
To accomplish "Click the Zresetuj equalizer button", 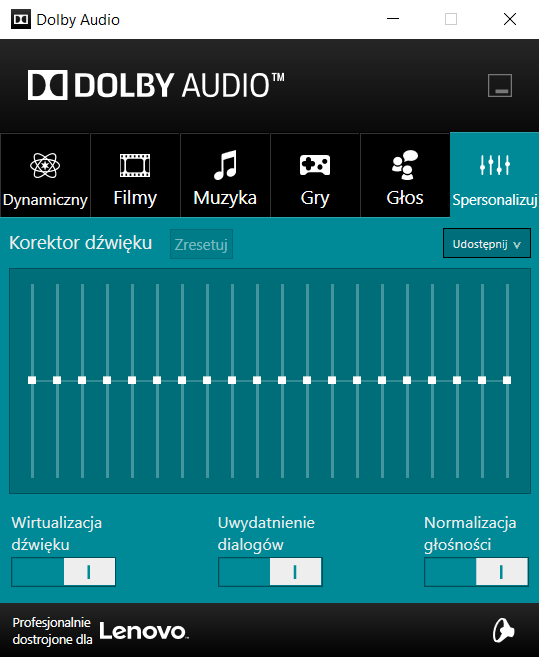I will (x=201, y=244).
